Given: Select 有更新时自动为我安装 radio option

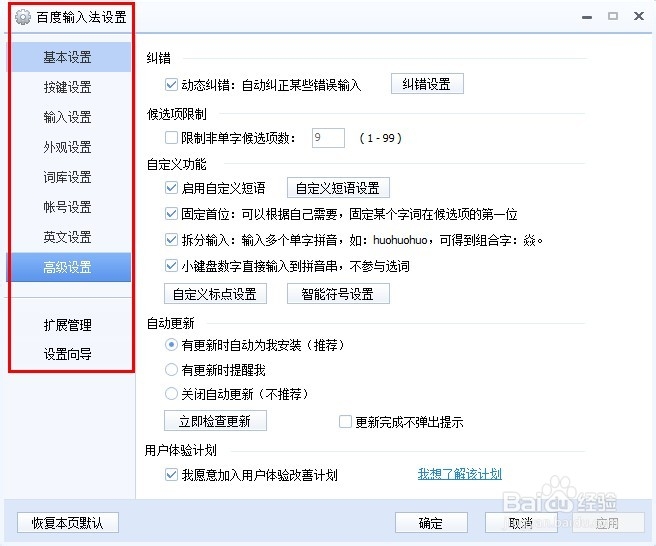Looking at the screenshot, I should (x=171, y=345).
